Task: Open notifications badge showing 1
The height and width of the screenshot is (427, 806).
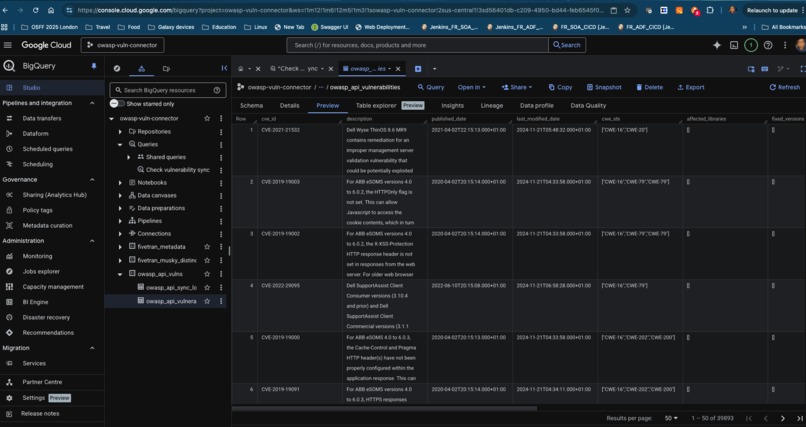Action: [750, 45]
